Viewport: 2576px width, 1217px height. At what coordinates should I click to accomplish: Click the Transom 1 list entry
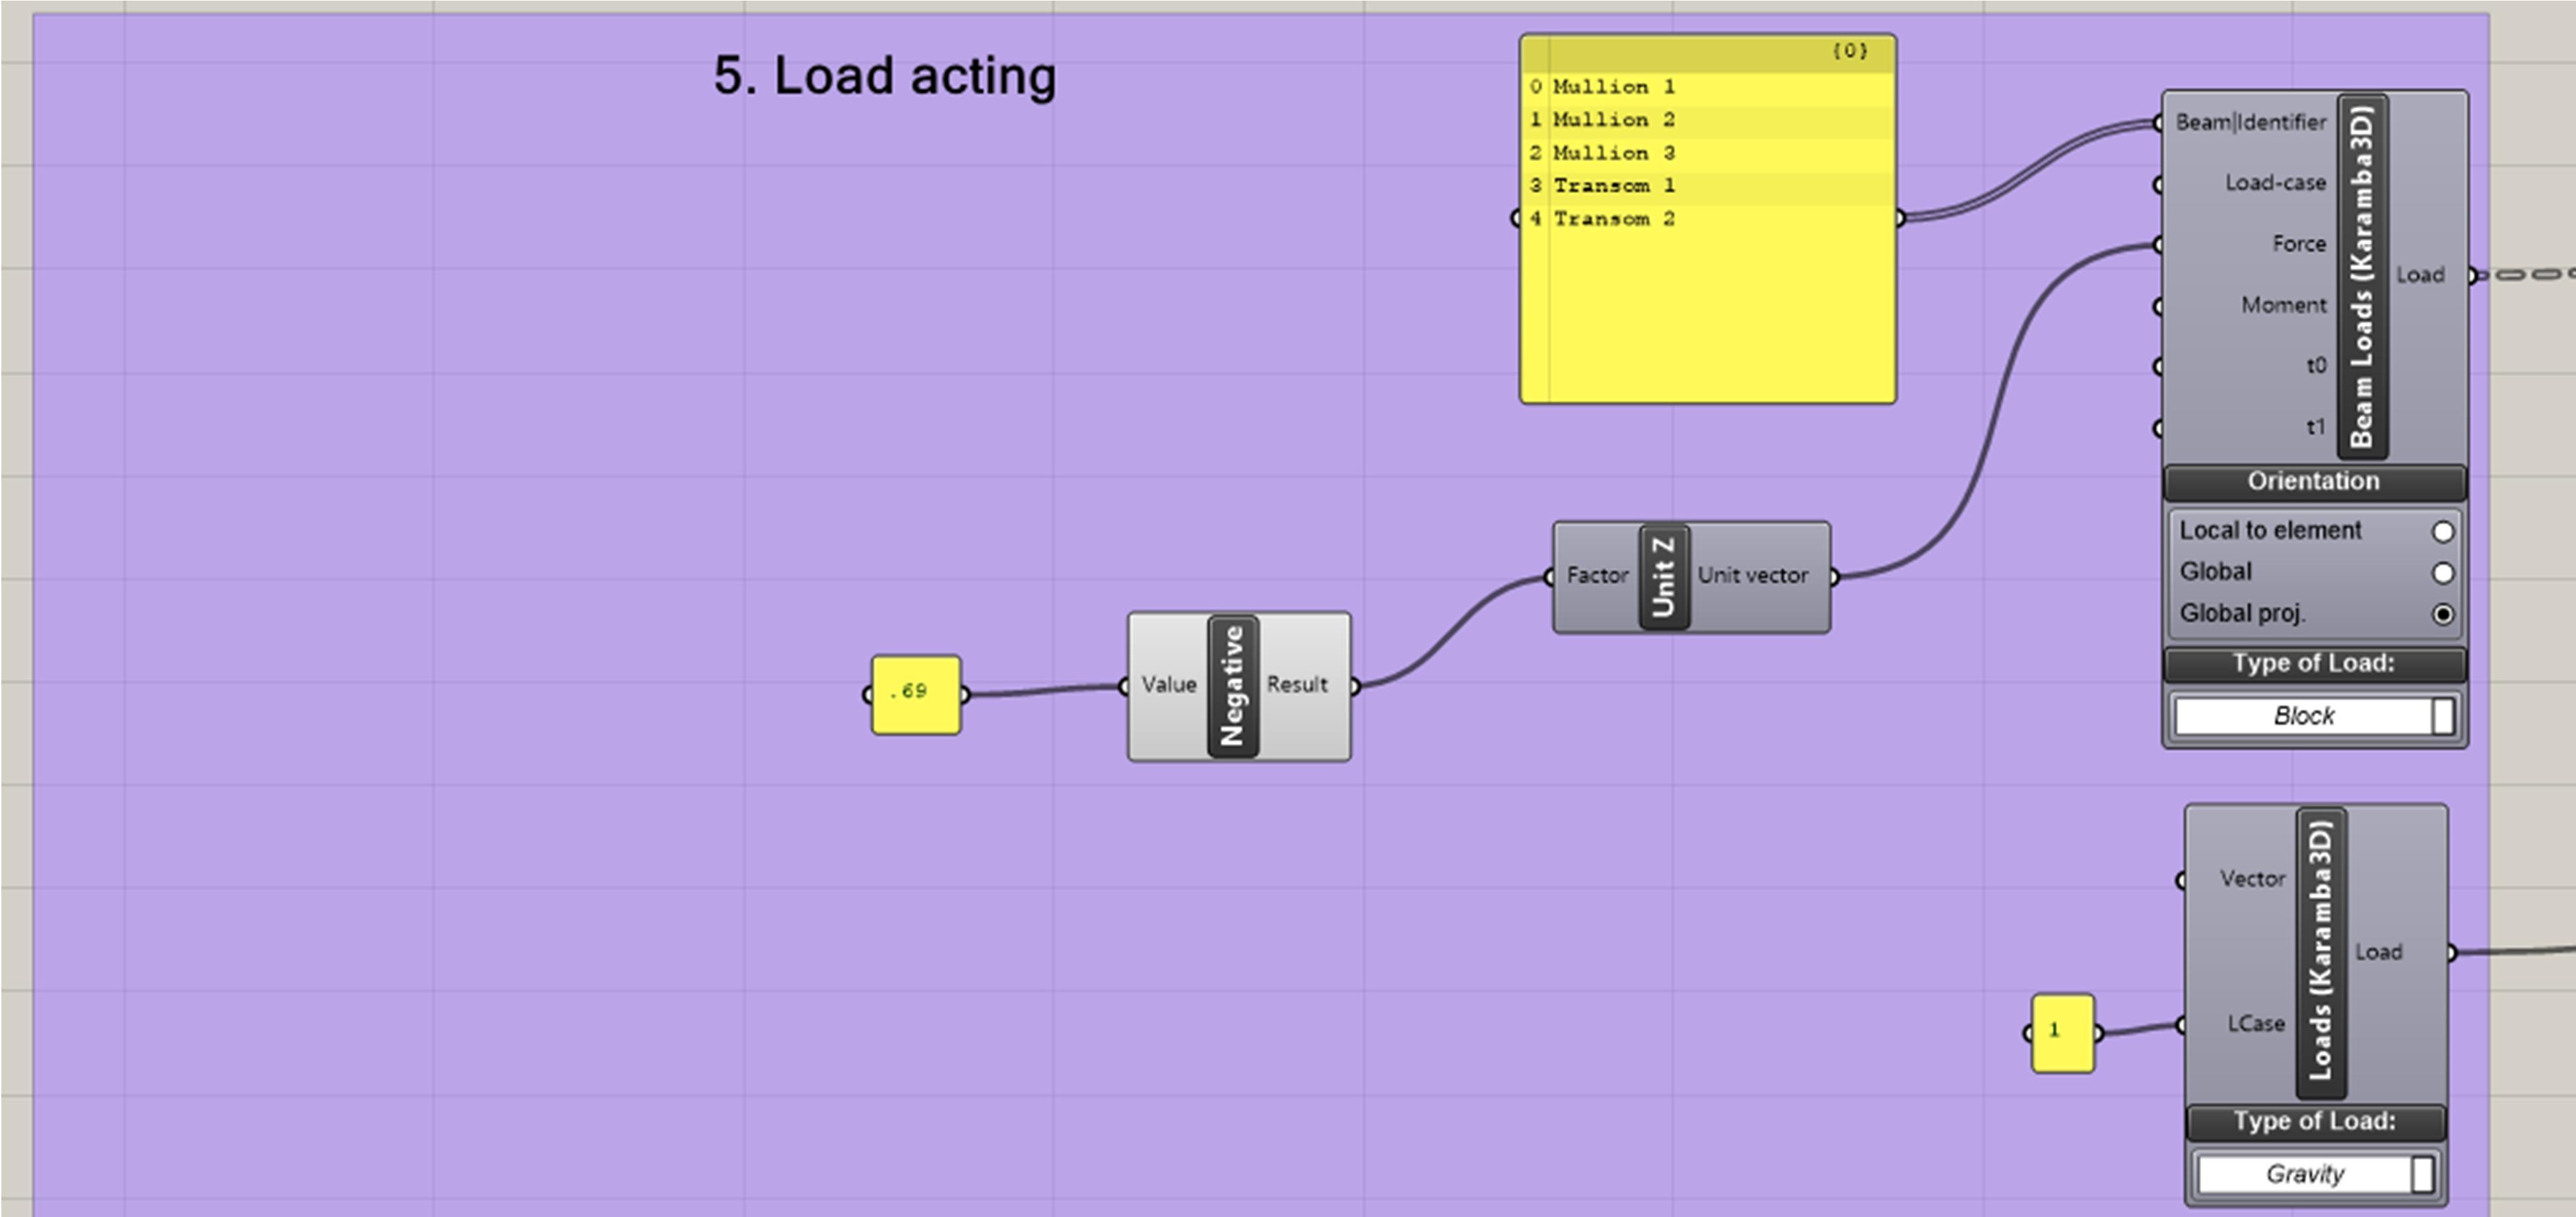[x=1613, y=186]
